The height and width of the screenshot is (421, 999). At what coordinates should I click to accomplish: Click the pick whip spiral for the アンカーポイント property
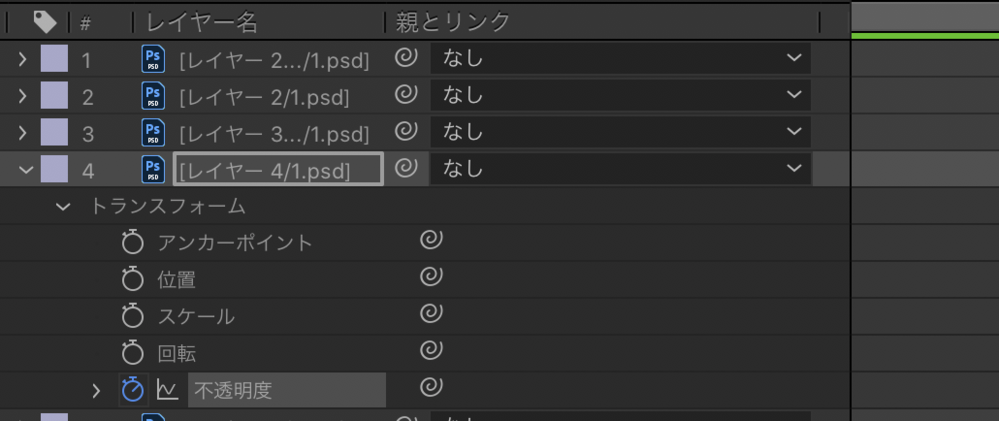click(x=431, y=240)
